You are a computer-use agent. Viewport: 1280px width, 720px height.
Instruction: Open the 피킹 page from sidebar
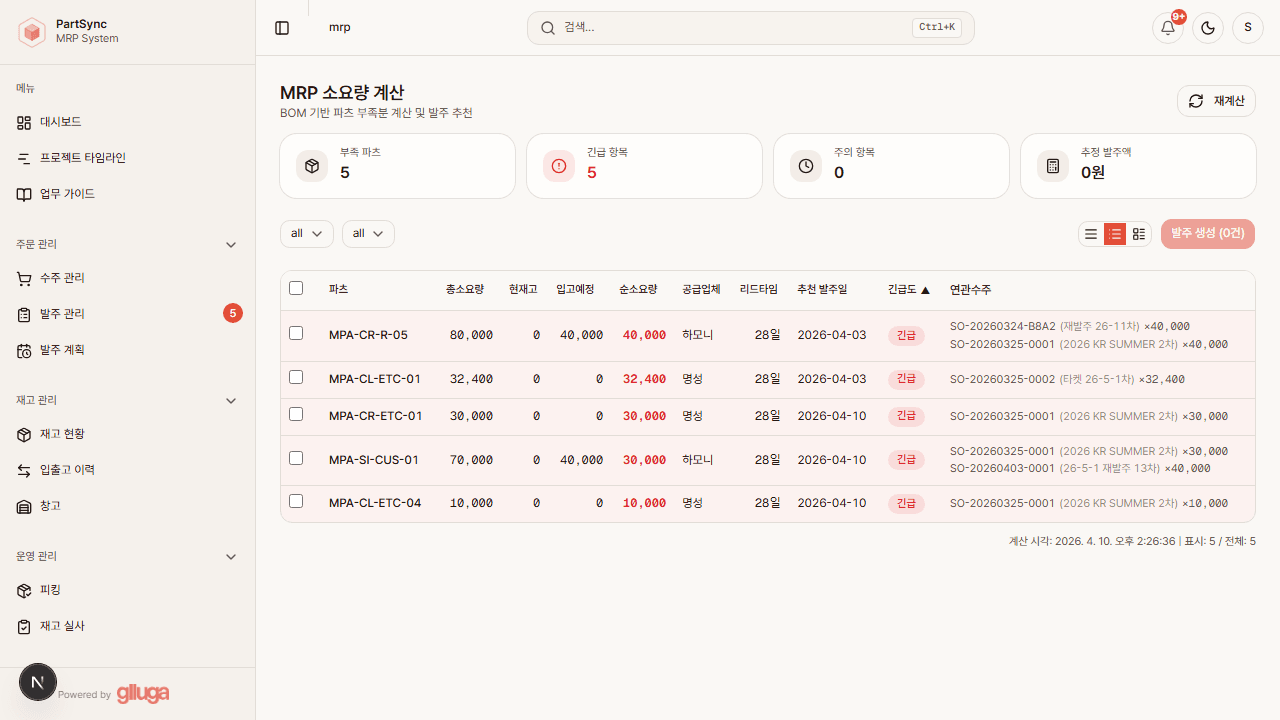pyautogui.click(x=23, y=590)
